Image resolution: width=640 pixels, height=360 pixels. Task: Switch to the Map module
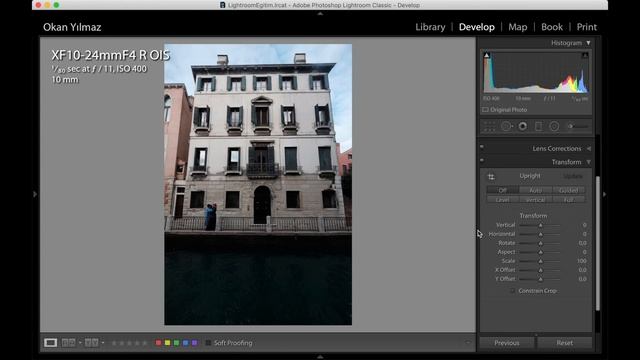tap(518, 27)
